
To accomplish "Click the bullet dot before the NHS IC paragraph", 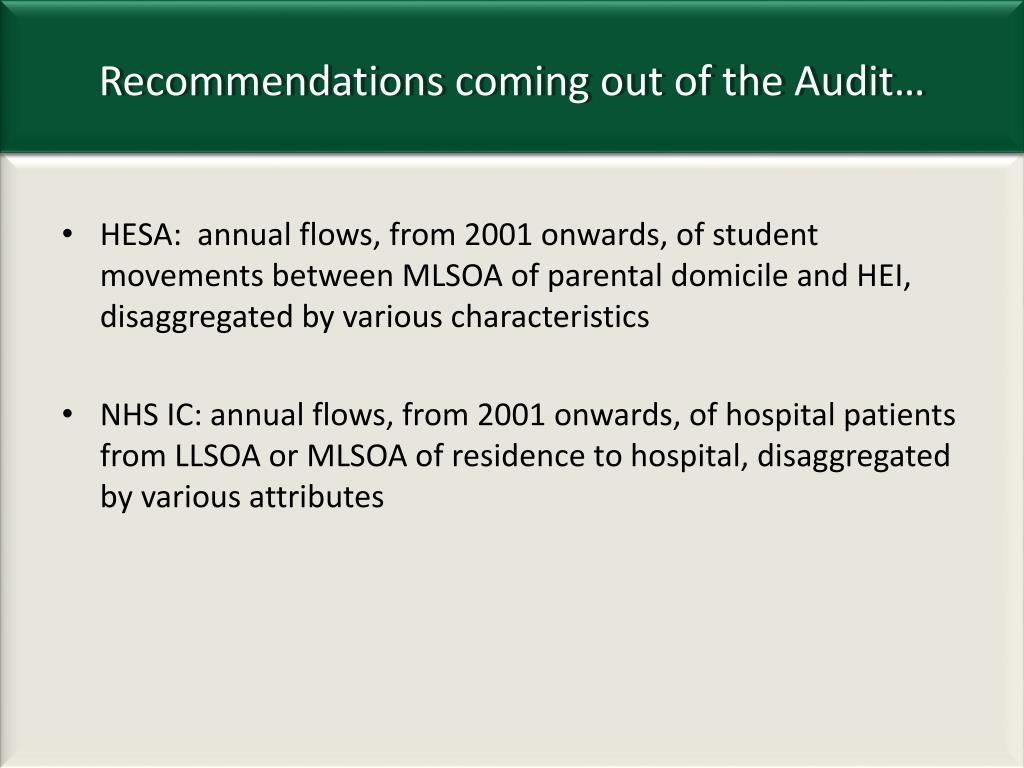I will tap(67, 415).
